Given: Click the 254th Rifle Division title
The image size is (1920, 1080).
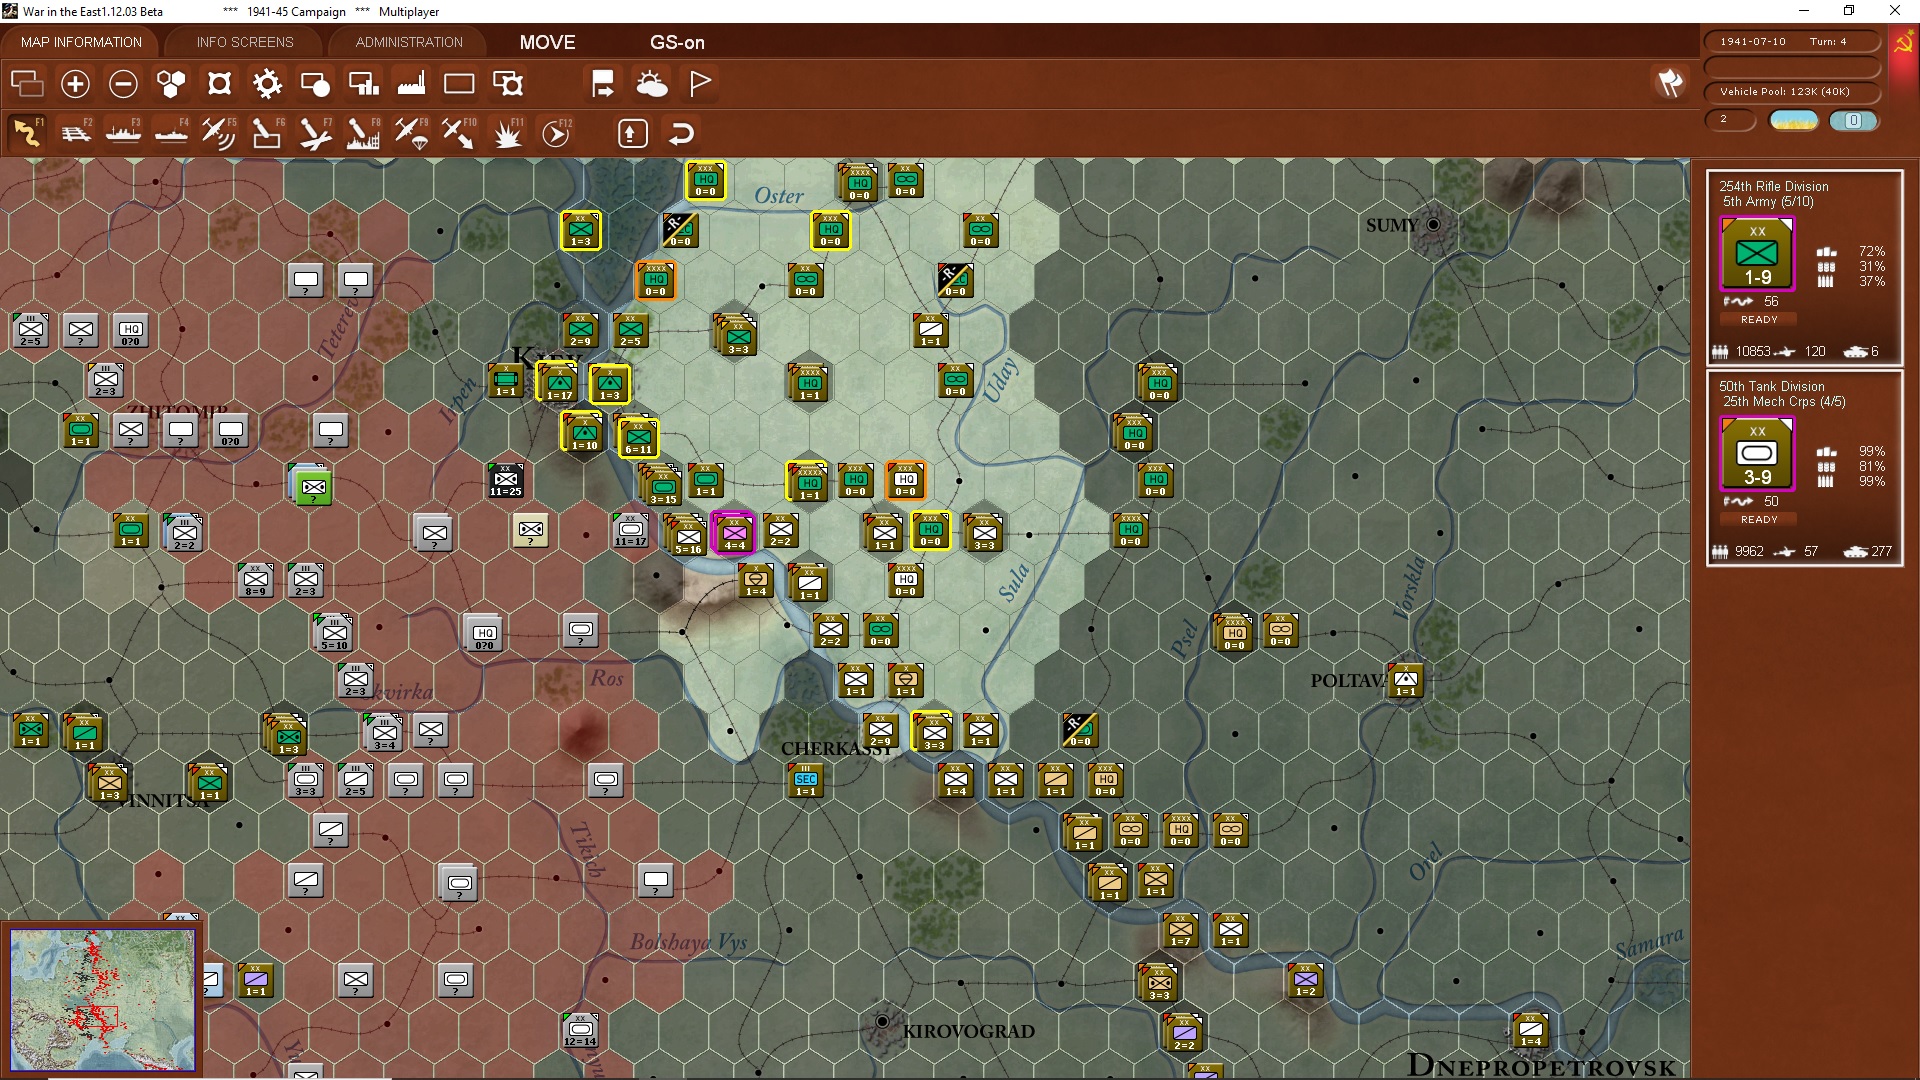Looking at the screenshot, I should (1773, 186).
